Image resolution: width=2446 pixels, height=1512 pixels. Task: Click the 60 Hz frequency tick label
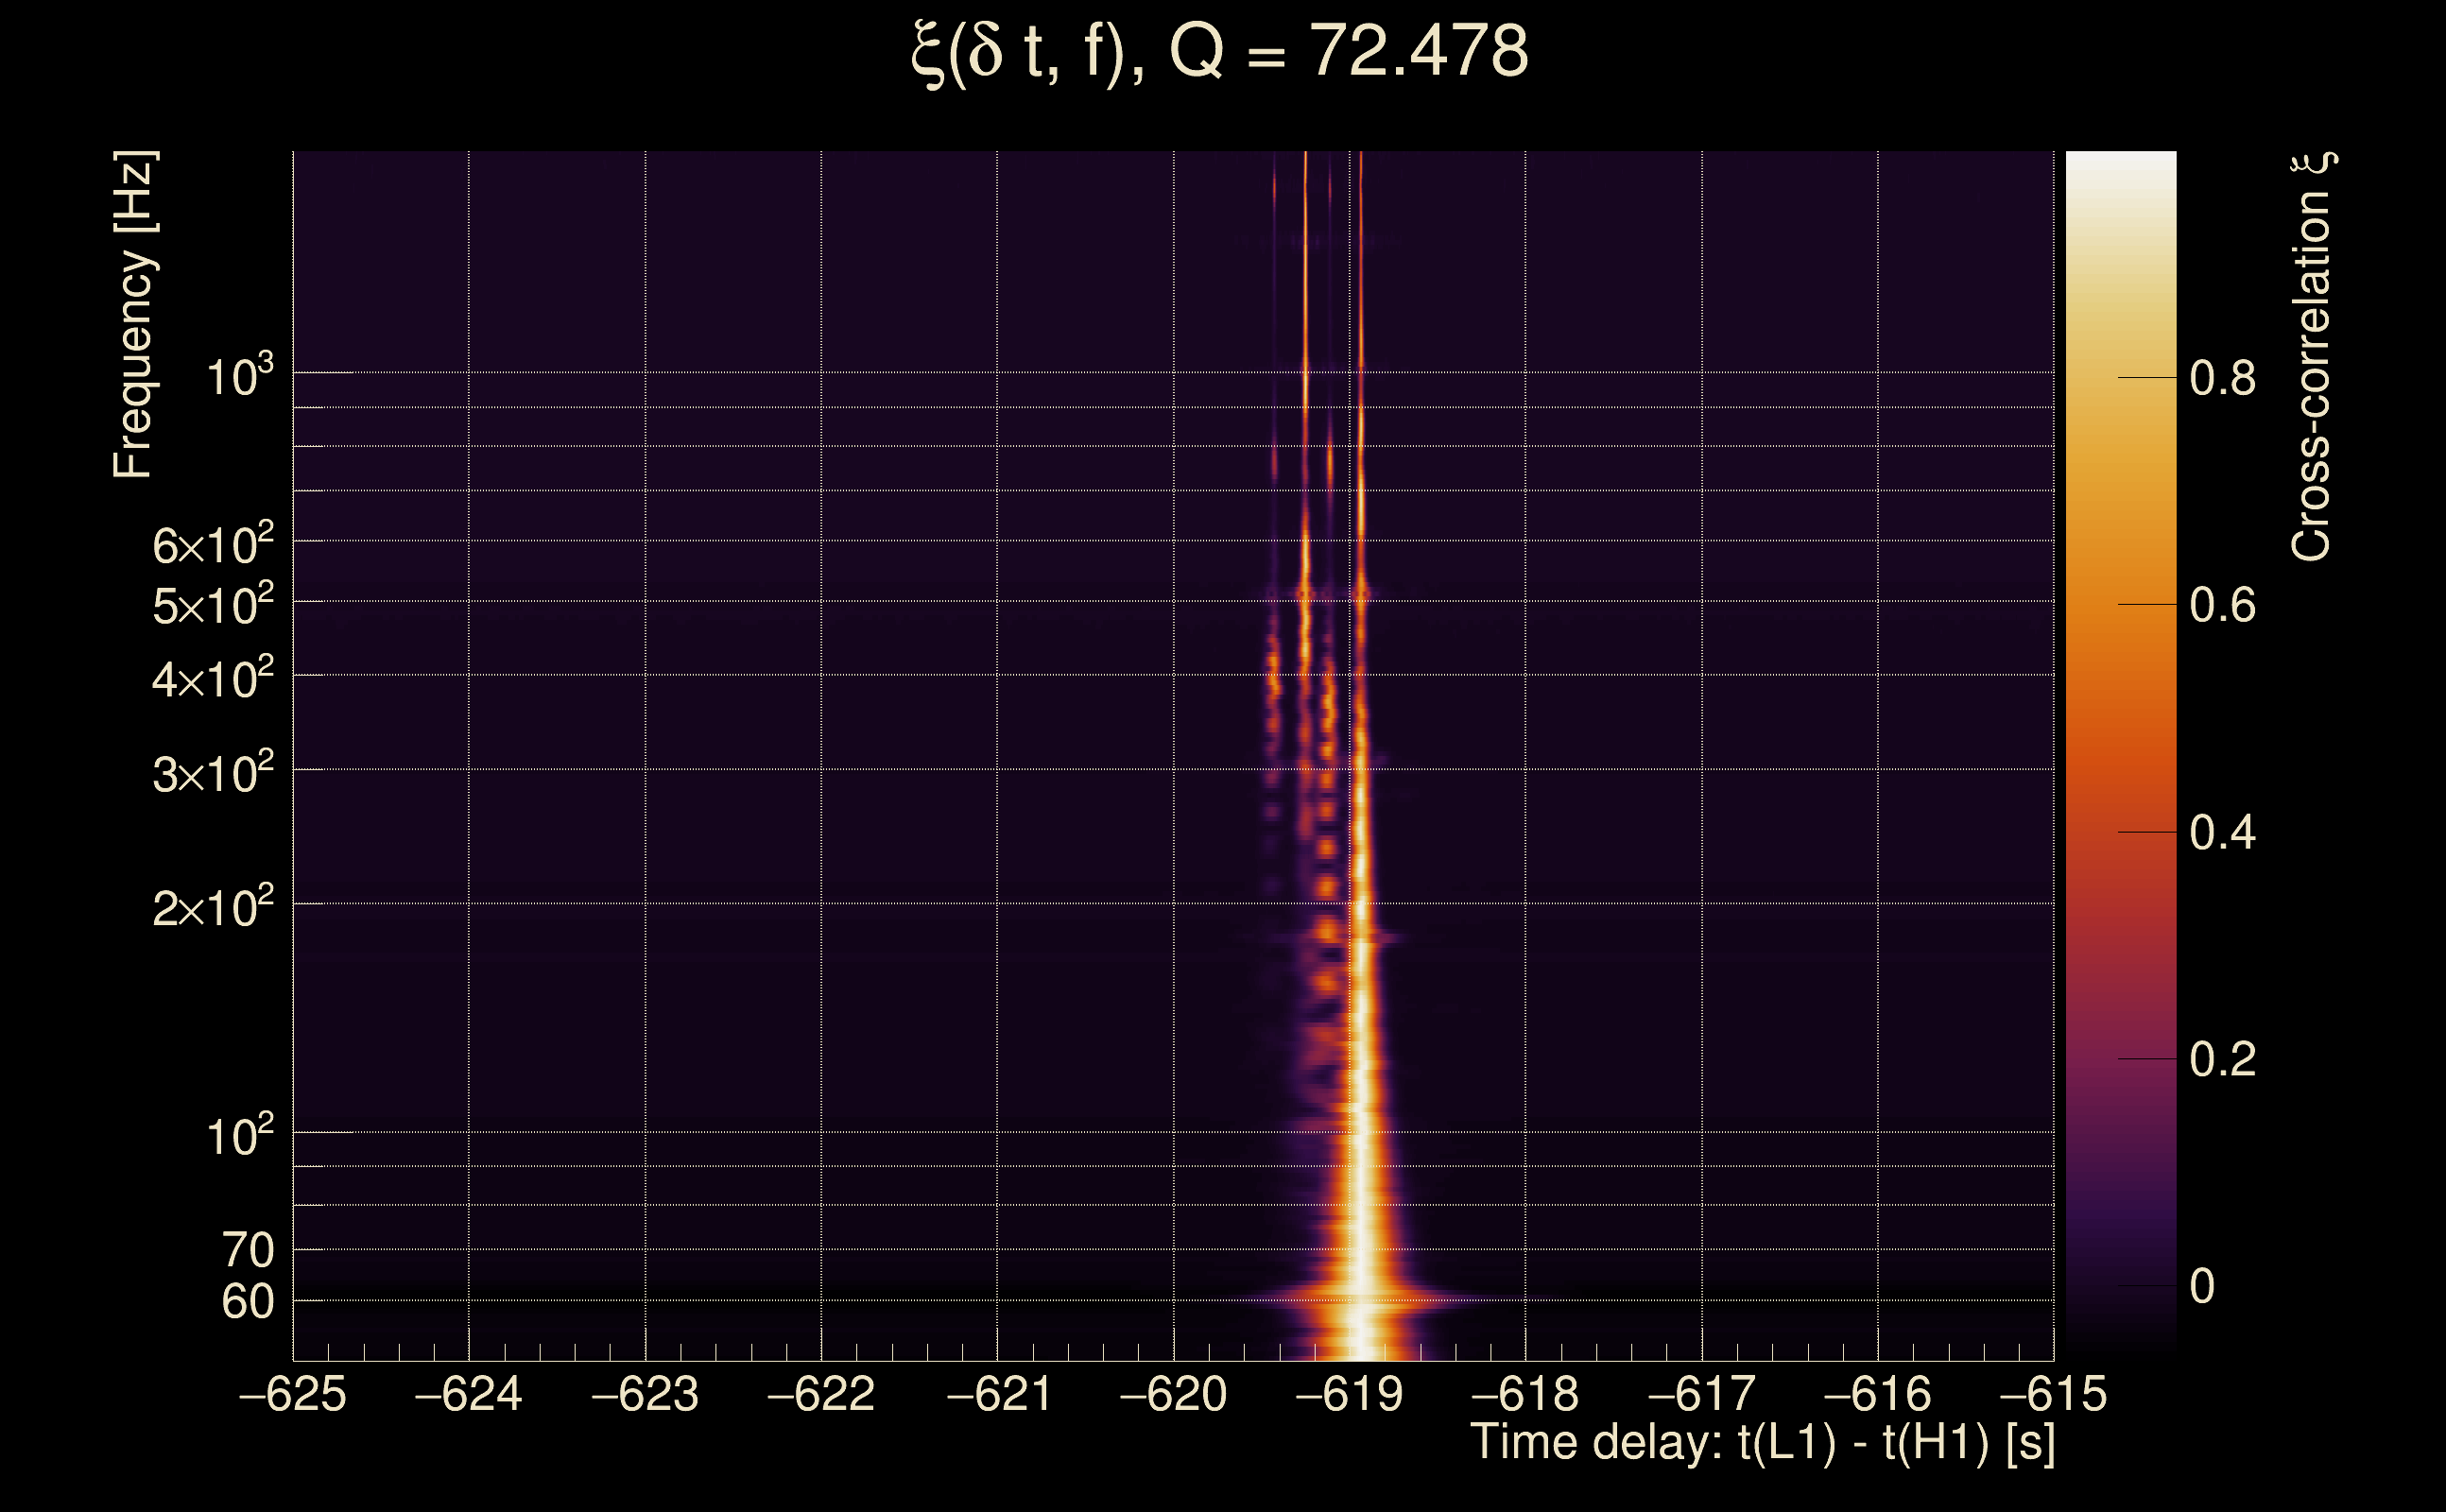pyautogui.click(x=247, y=1302)
